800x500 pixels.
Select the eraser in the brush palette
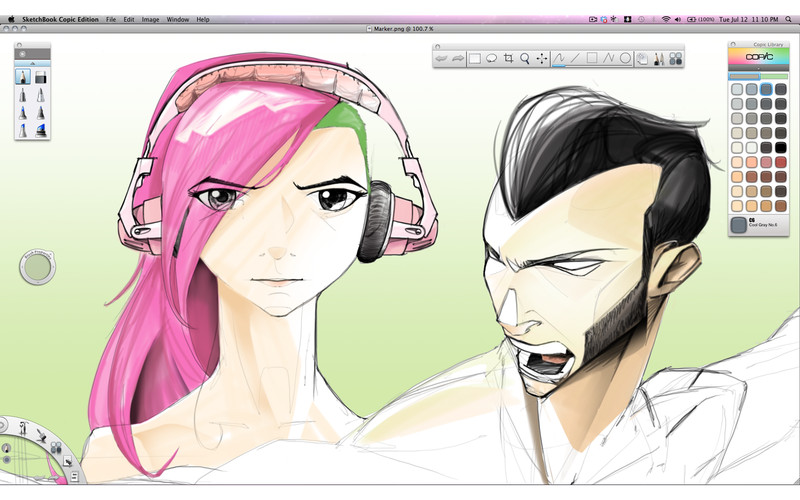pyautogui.click(x=41, y=77)
